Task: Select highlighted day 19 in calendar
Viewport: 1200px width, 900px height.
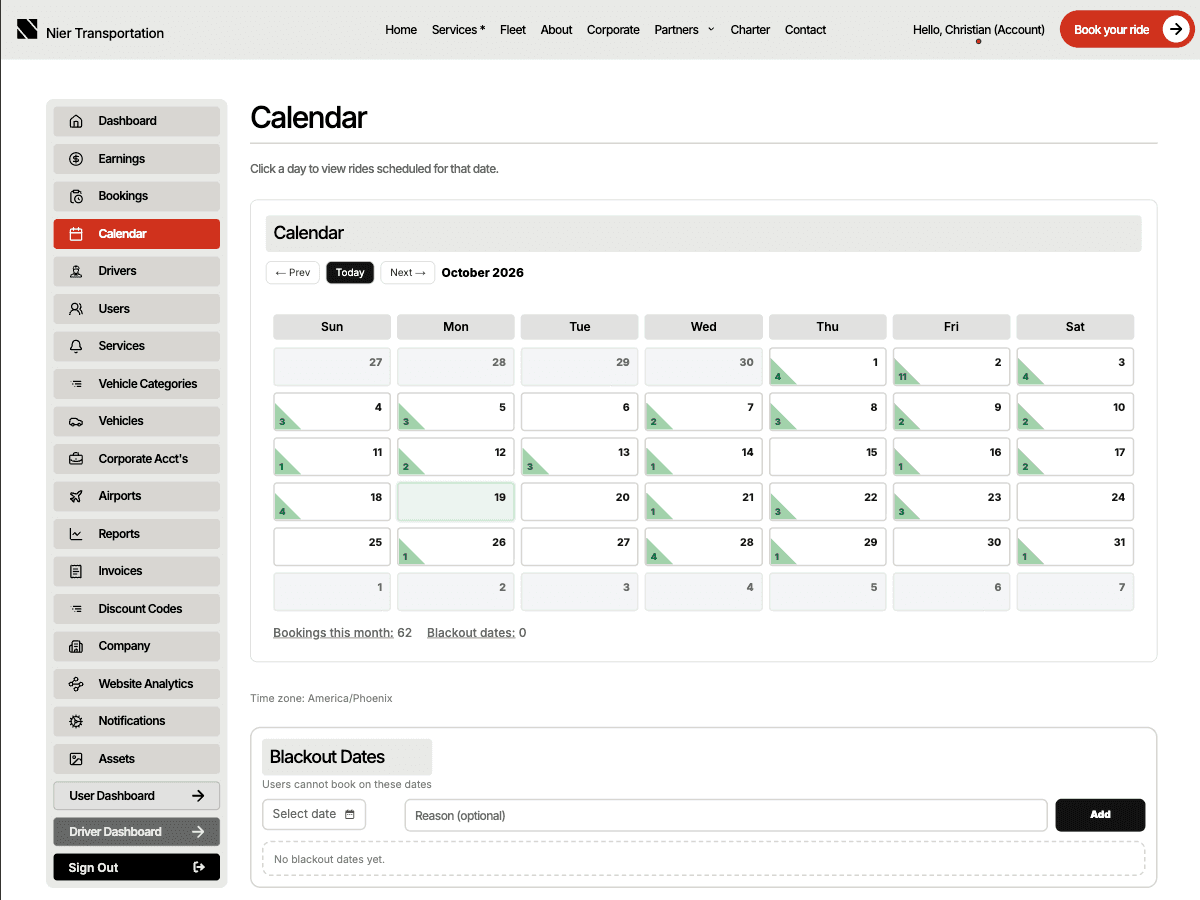Action: 456,502
